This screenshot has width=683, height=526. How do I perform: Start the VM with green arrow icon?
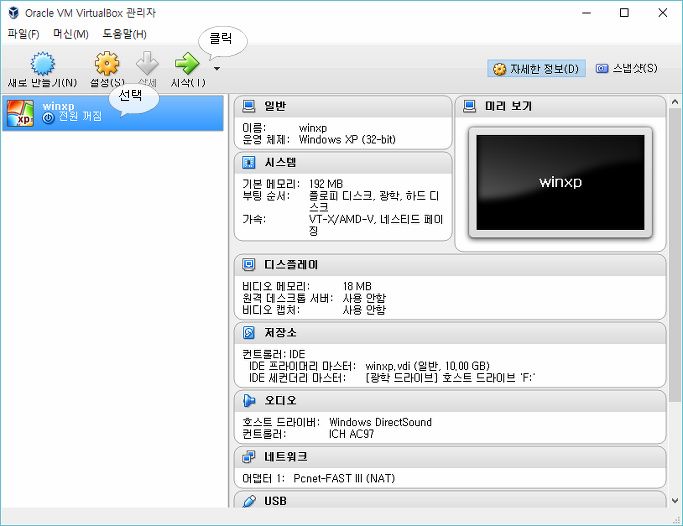[x=187, y=64]
